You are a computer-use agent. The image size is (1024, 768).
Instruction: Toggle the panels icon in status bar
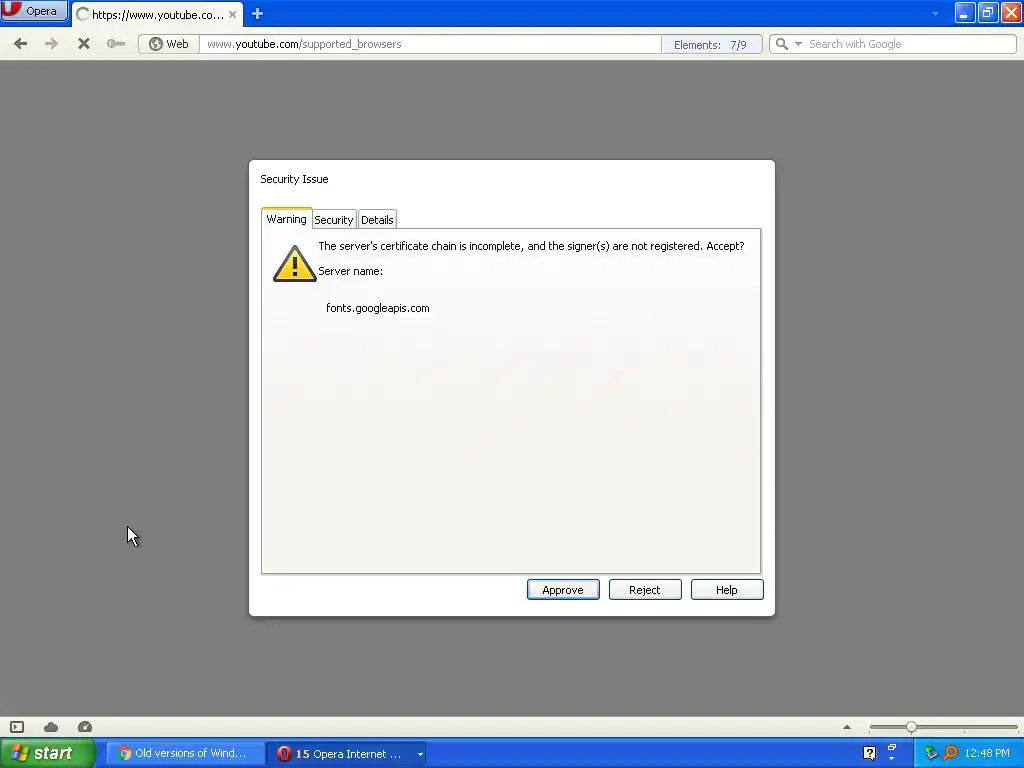point(17,727)
